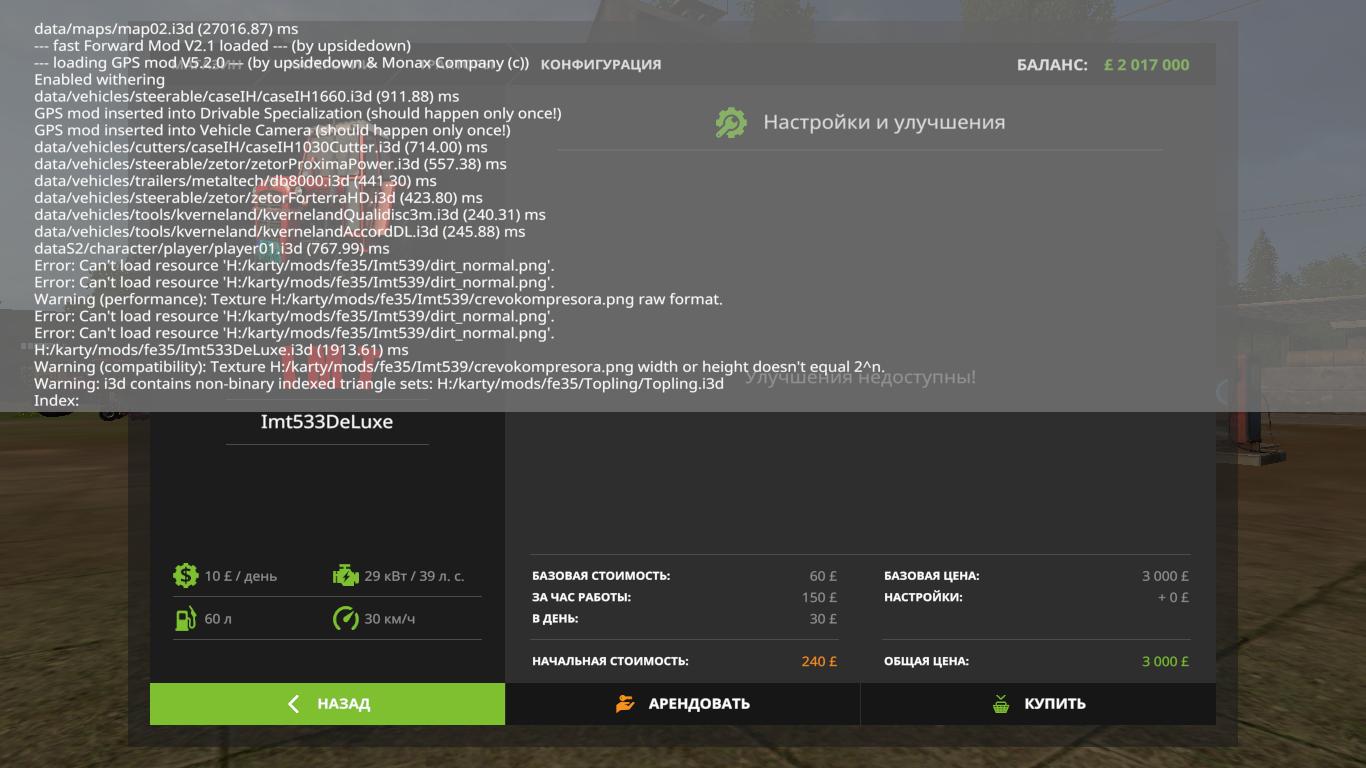Click the speedometer max speed icon
This screenshot has width=1366, height=768.
[x=345, y=618]
